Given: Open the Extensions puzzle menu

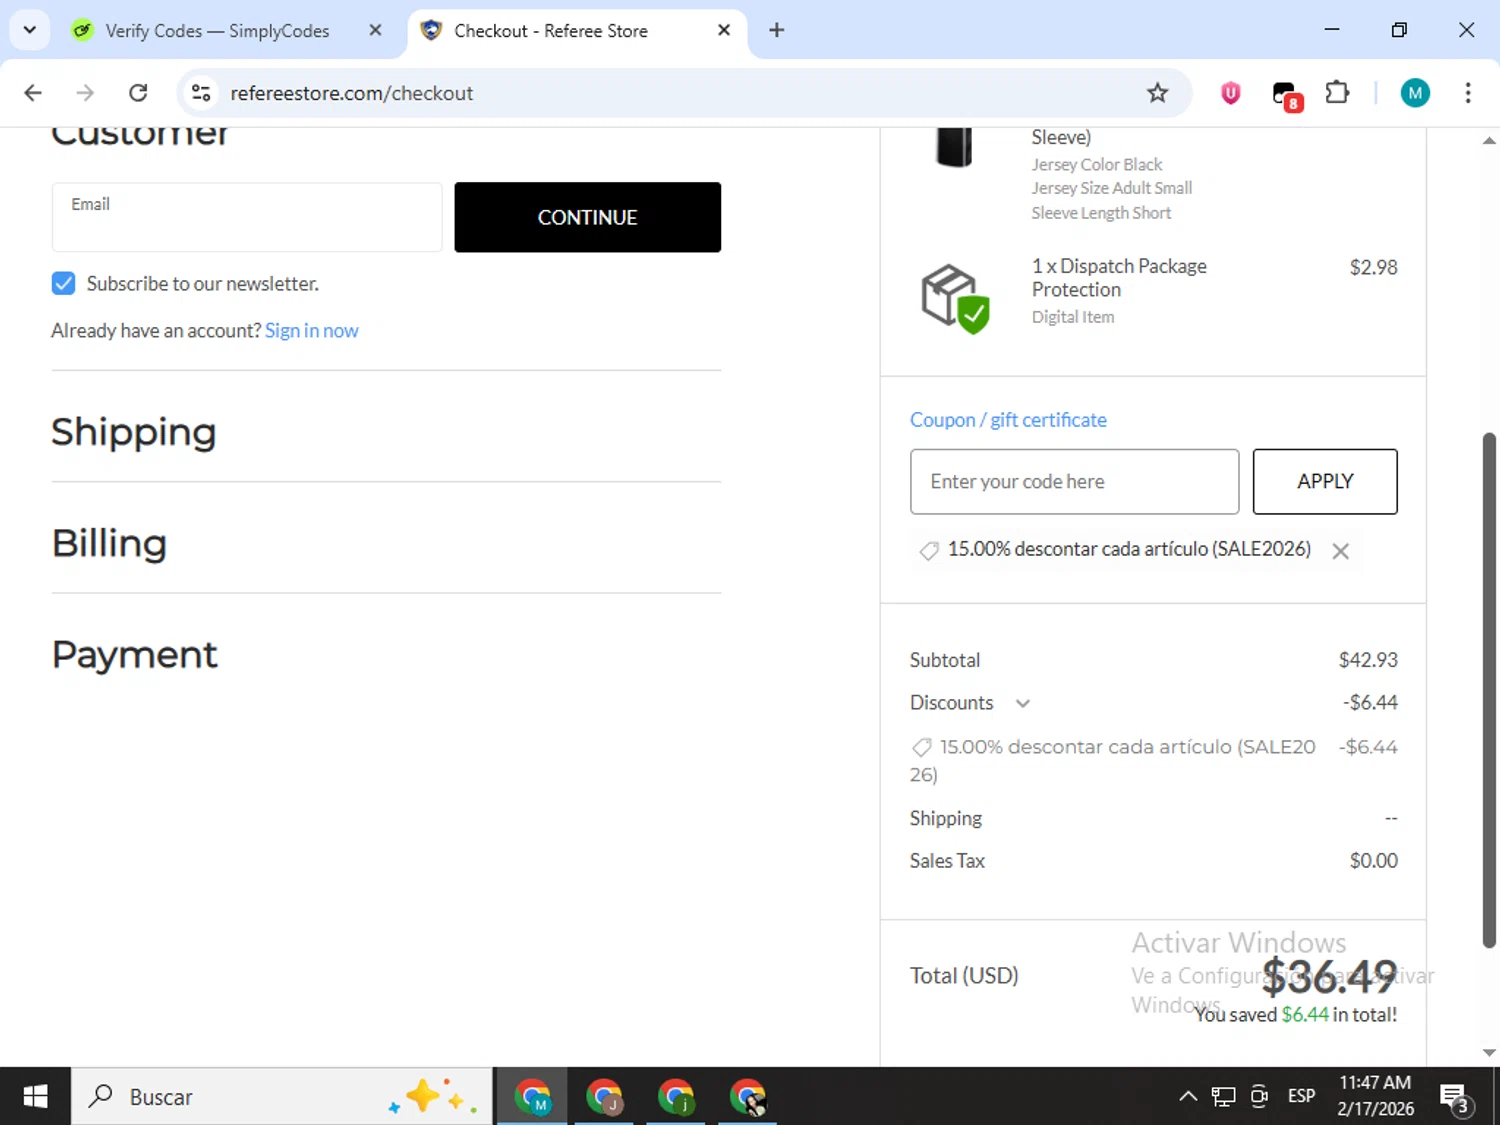Looking at the screenshot, I should [x=1337, y=93].
